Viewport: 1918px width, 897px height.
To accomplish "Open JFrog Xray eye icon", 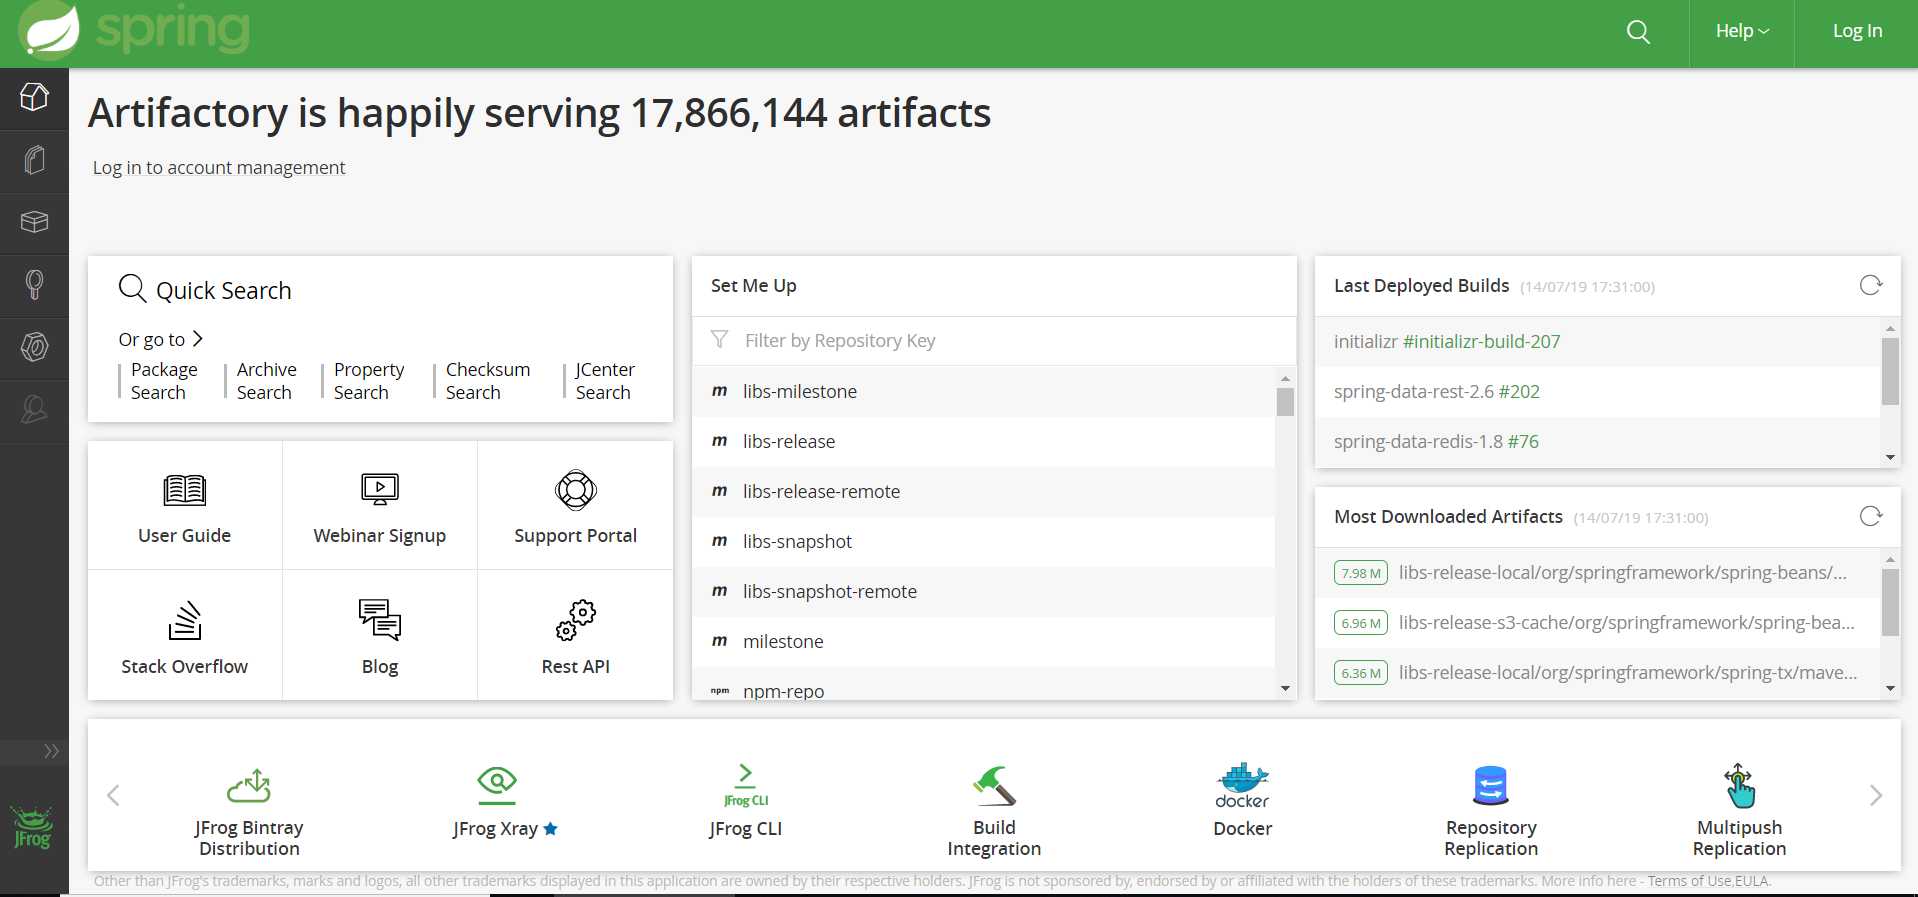I will coord(497,785).
